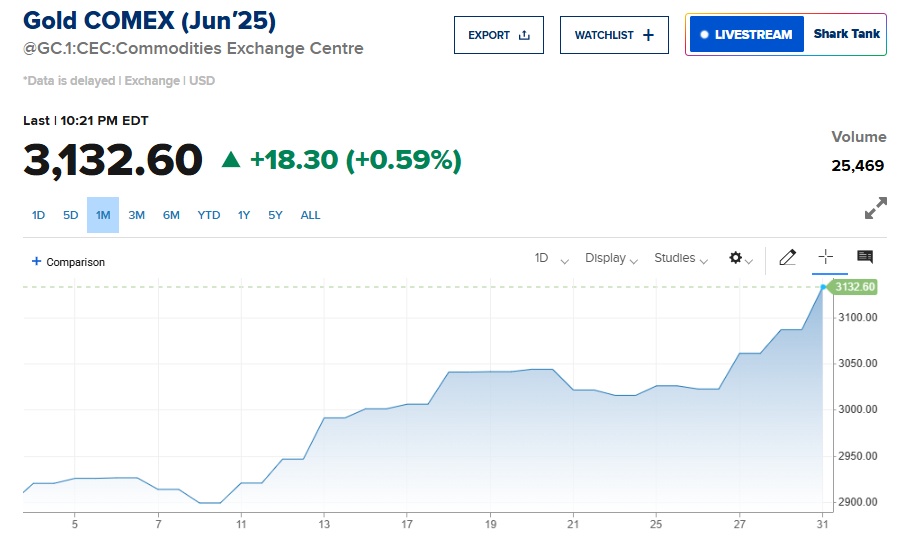Open the Shark Tank link
This screenshot has height=554, width=897.
coord(846,34)
